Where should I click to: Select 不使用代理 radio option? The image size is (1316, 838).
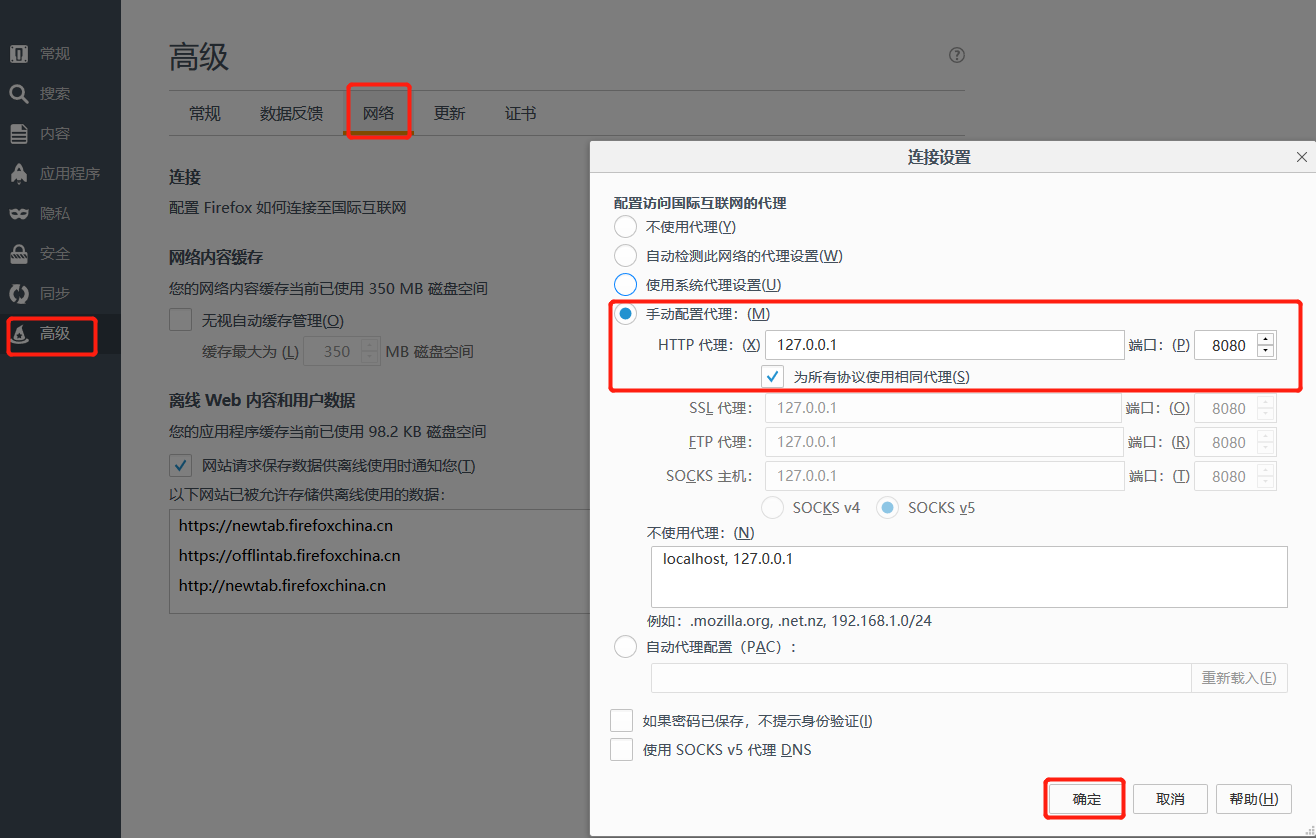pyautogui.click(x=625, y=227)
